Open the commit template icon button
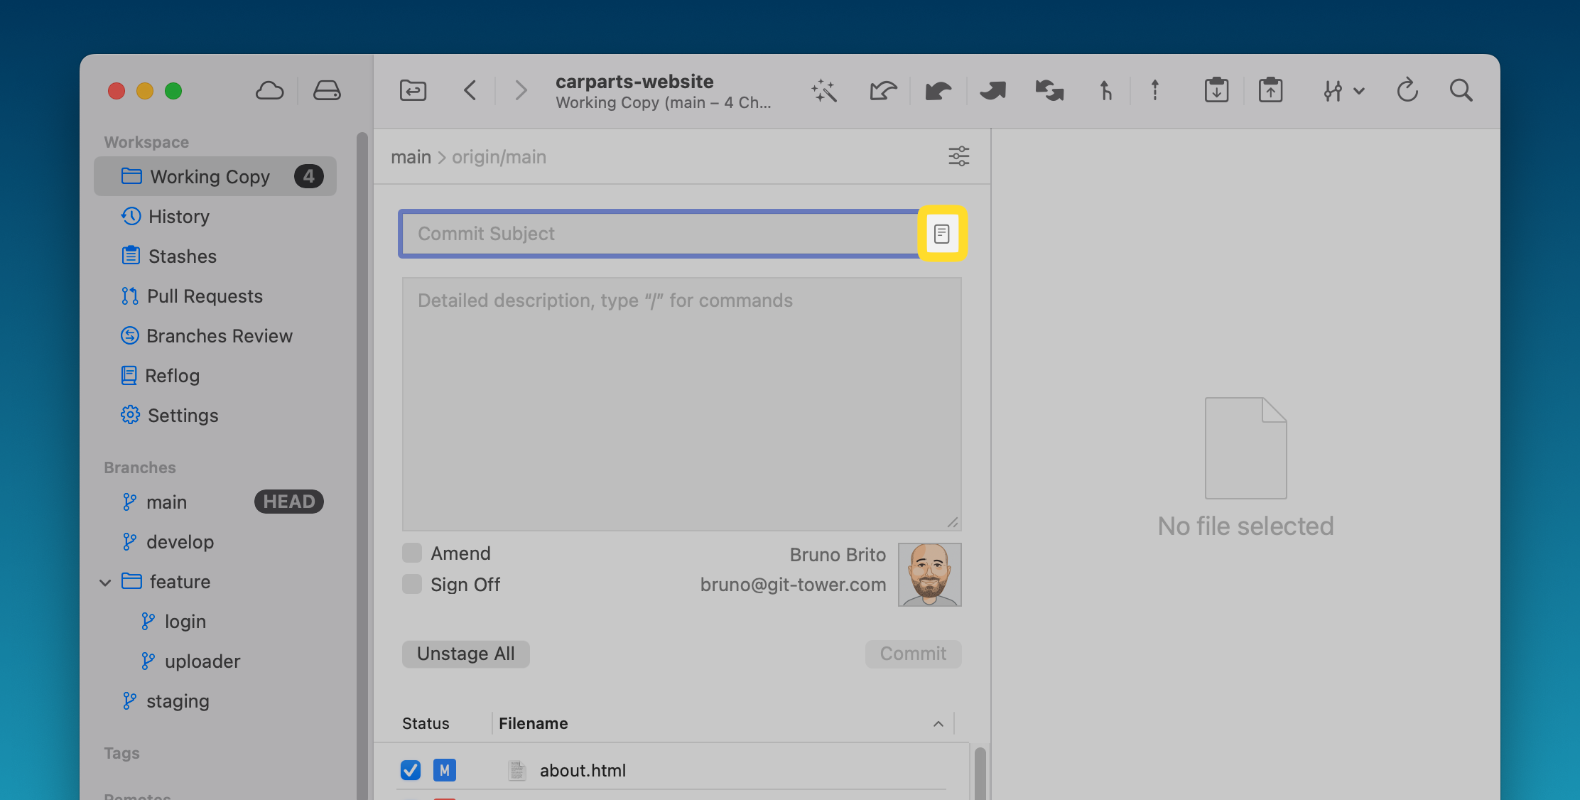Image resolution: width=1580 pixels, height=800 pixels. point(941,234)
